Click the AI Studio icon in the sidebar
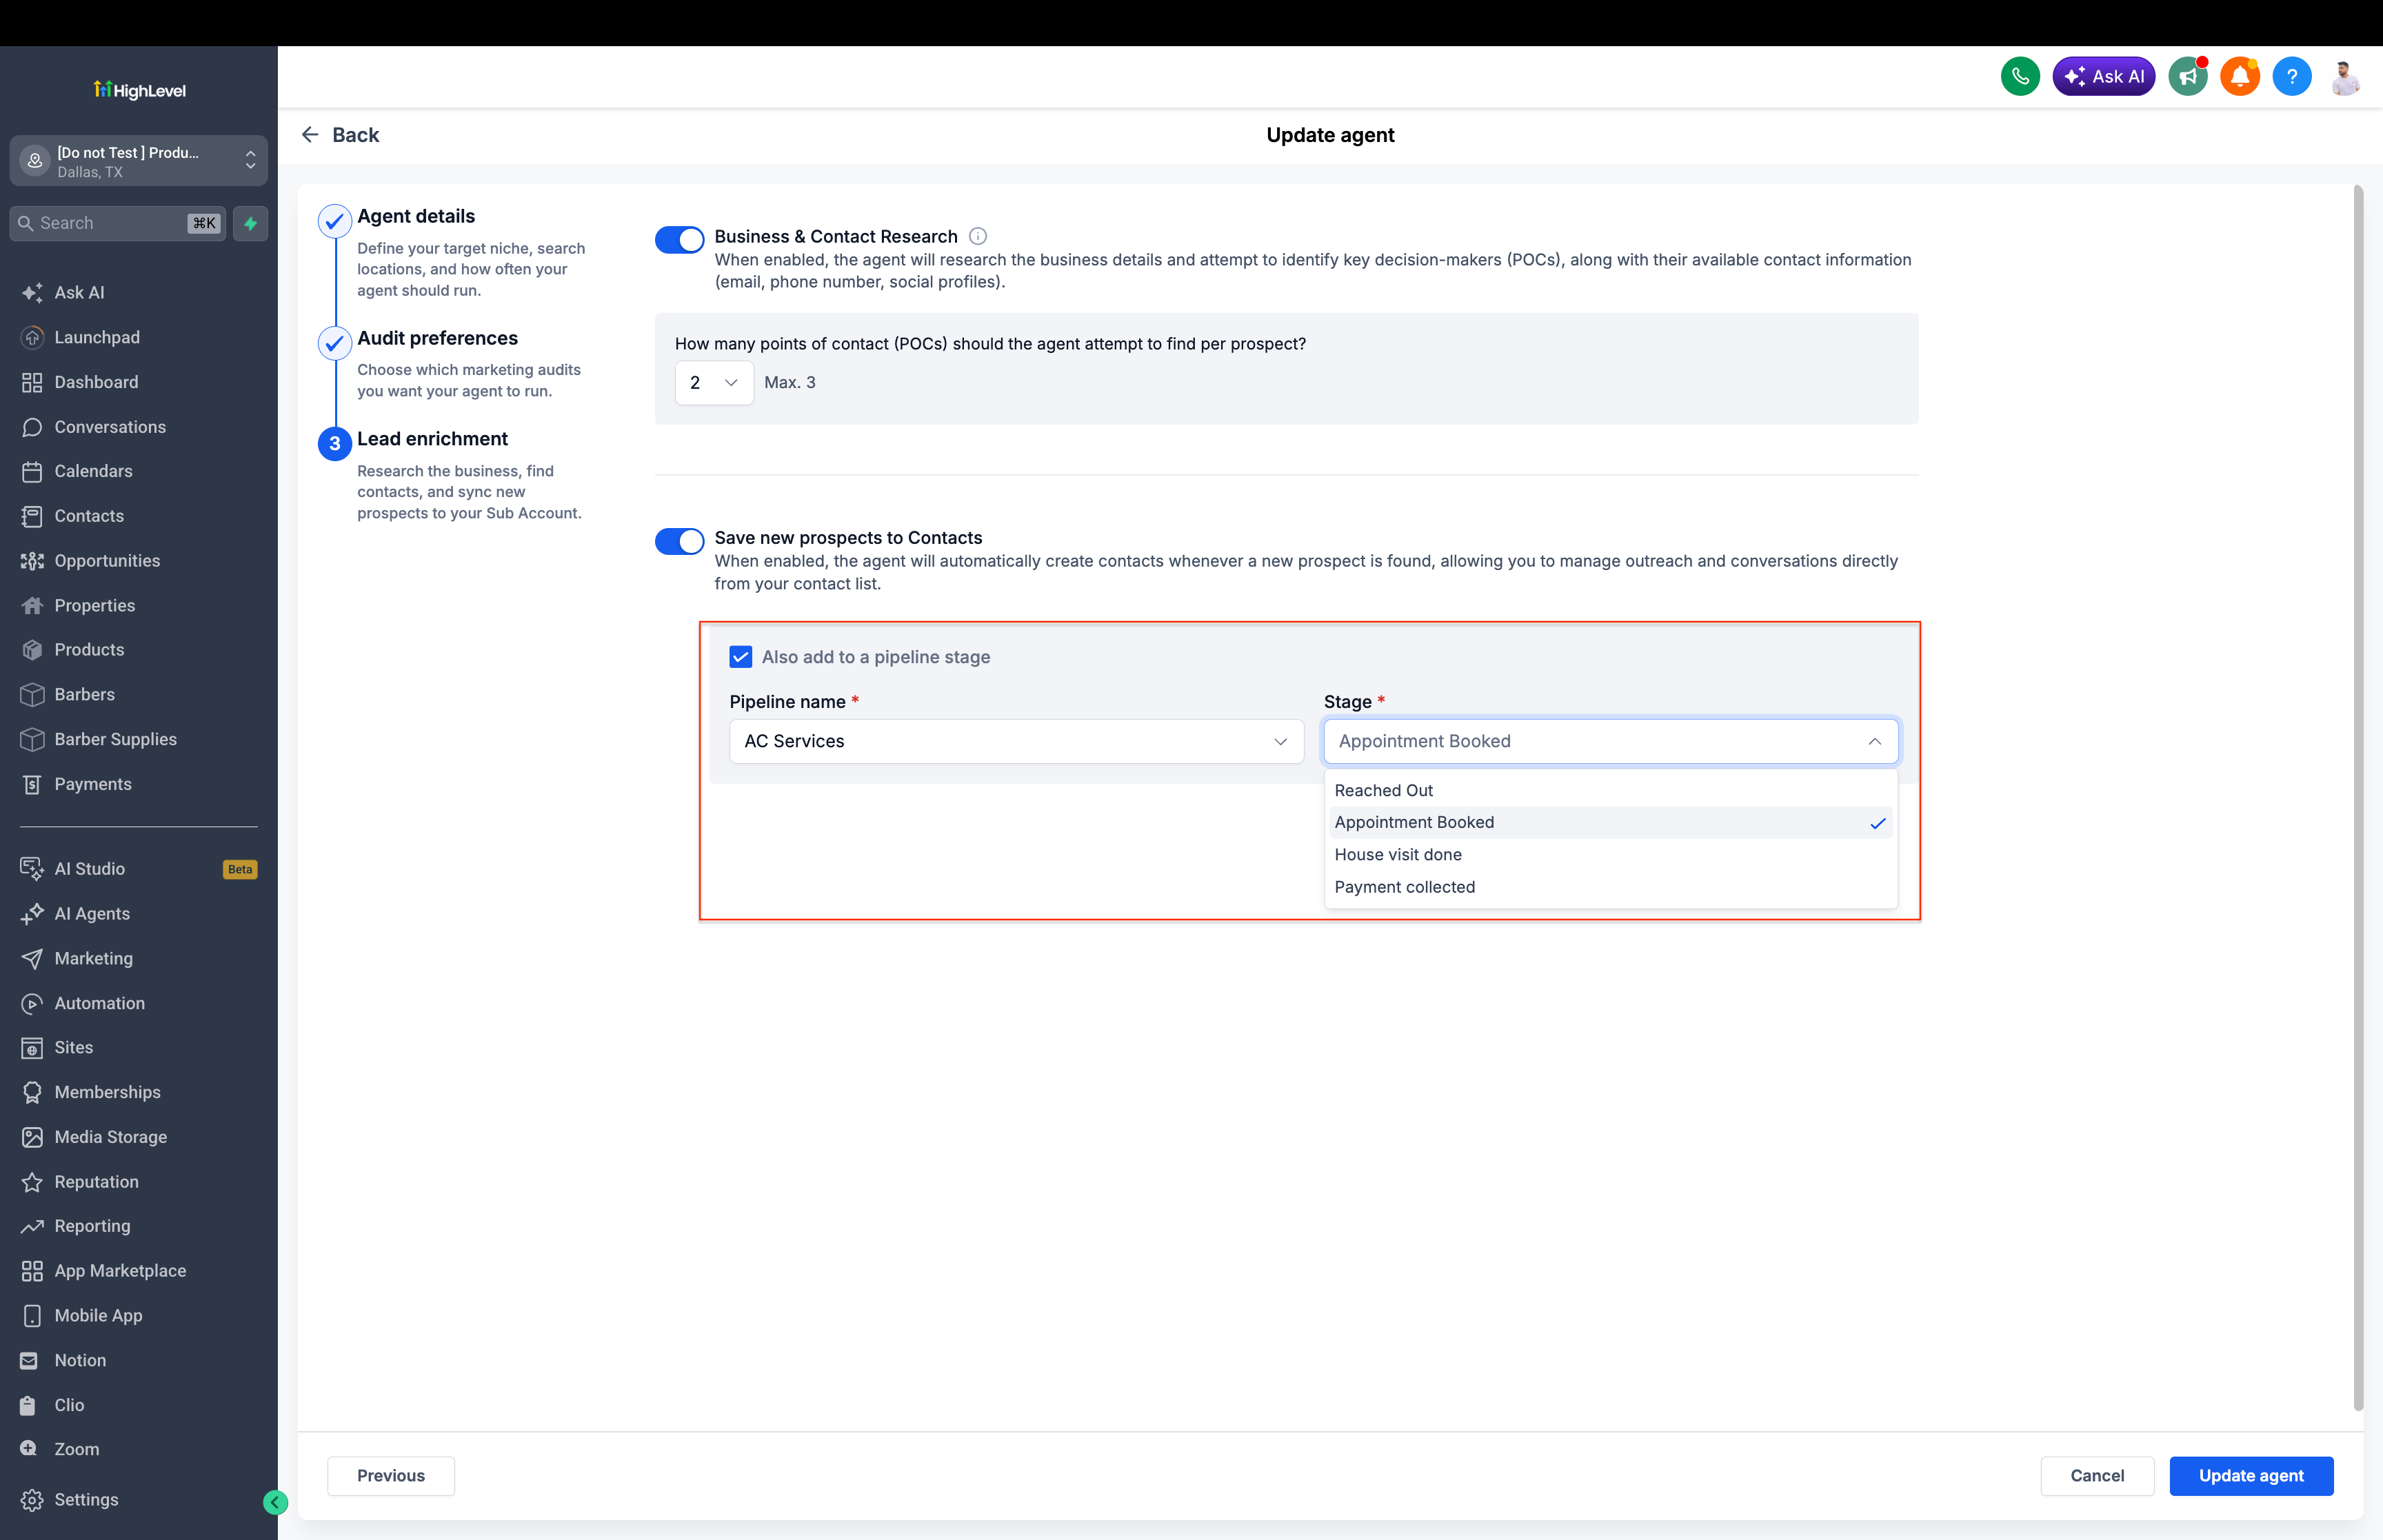 point(32,869)
